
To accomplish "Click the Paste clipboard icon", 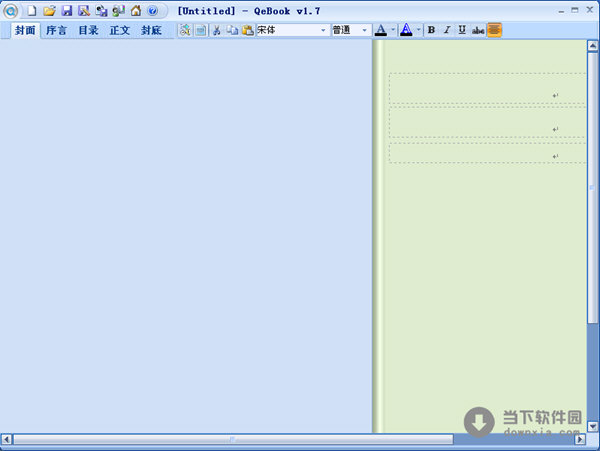I will tap(247, 30).
